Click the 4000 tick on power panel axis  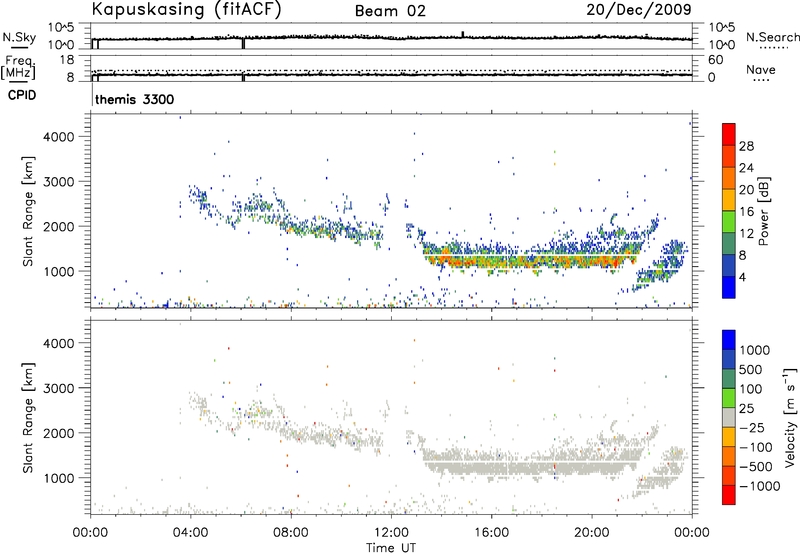pyautogui.click(x=59, y=137)
